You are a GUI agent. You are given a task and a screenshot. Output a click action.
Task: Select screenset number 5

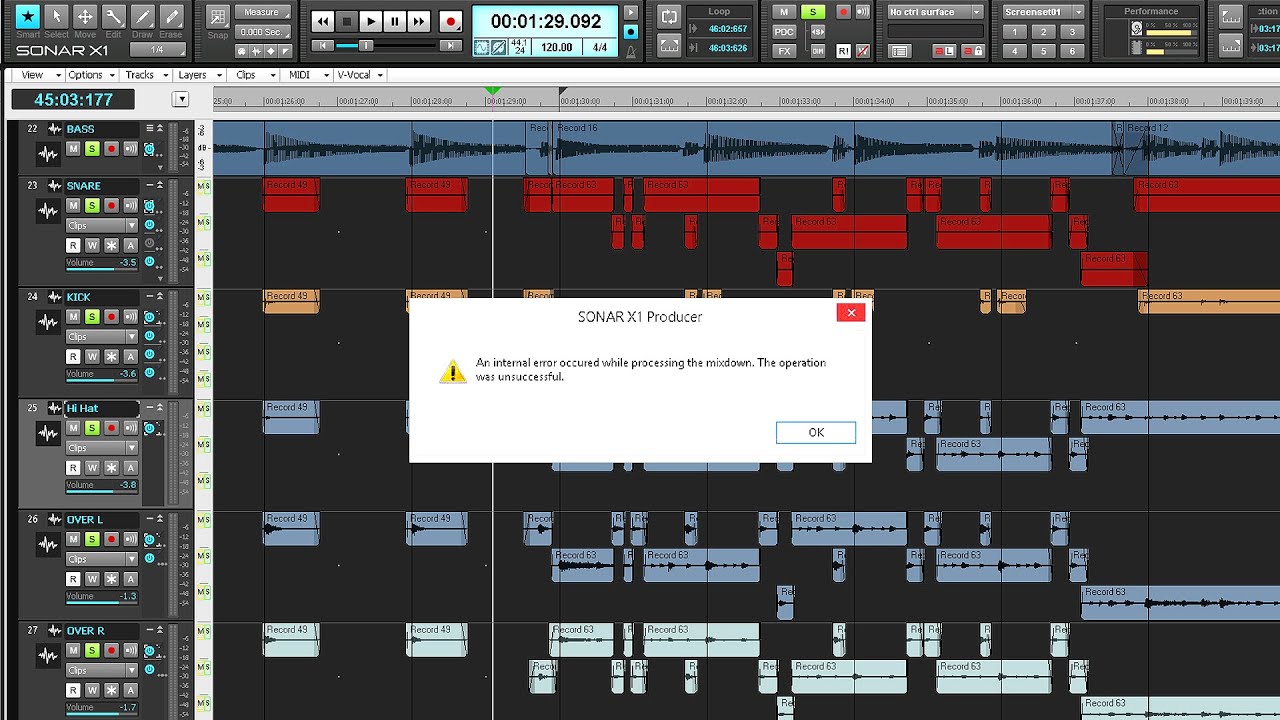click(x=1044, y=51)
